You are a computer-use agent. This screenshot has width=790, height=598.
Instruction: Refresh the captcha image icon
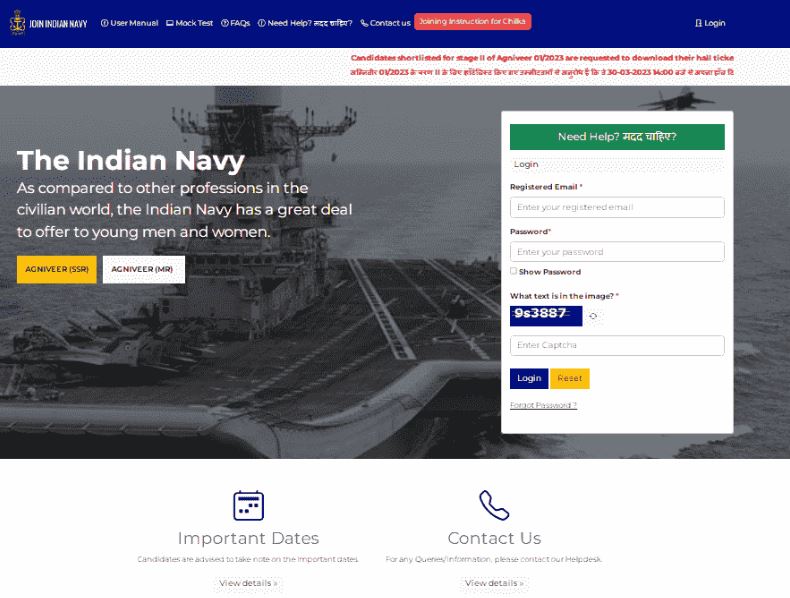tap(593, 316)
